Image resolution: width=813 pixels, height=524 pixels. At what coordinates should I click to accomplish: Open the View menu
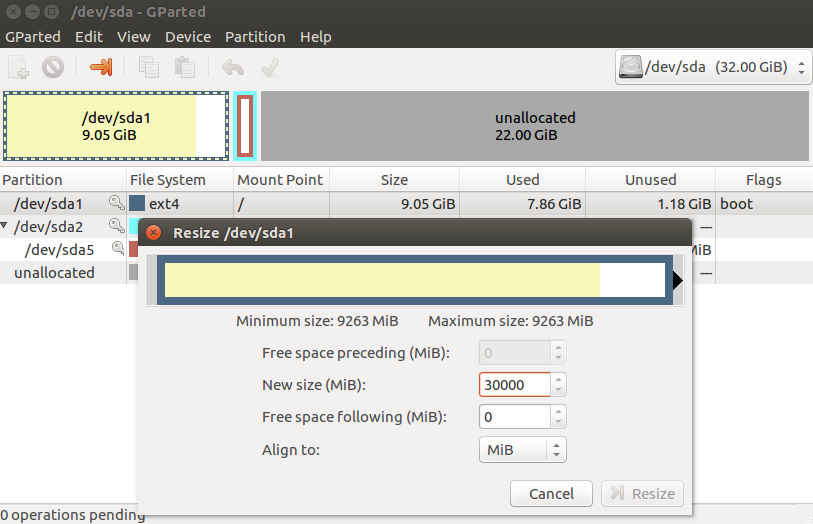click(x=134, y=37)
